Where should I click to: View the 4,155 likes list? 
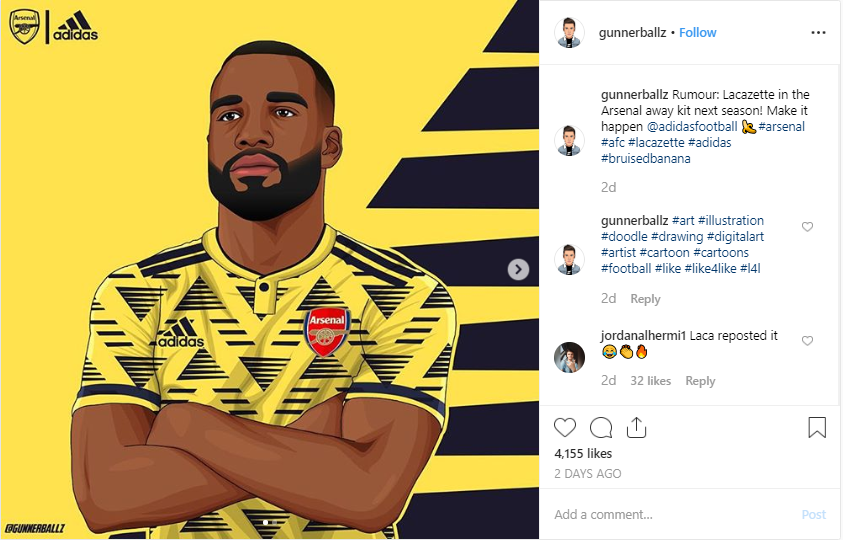click(x=585, y=453)
